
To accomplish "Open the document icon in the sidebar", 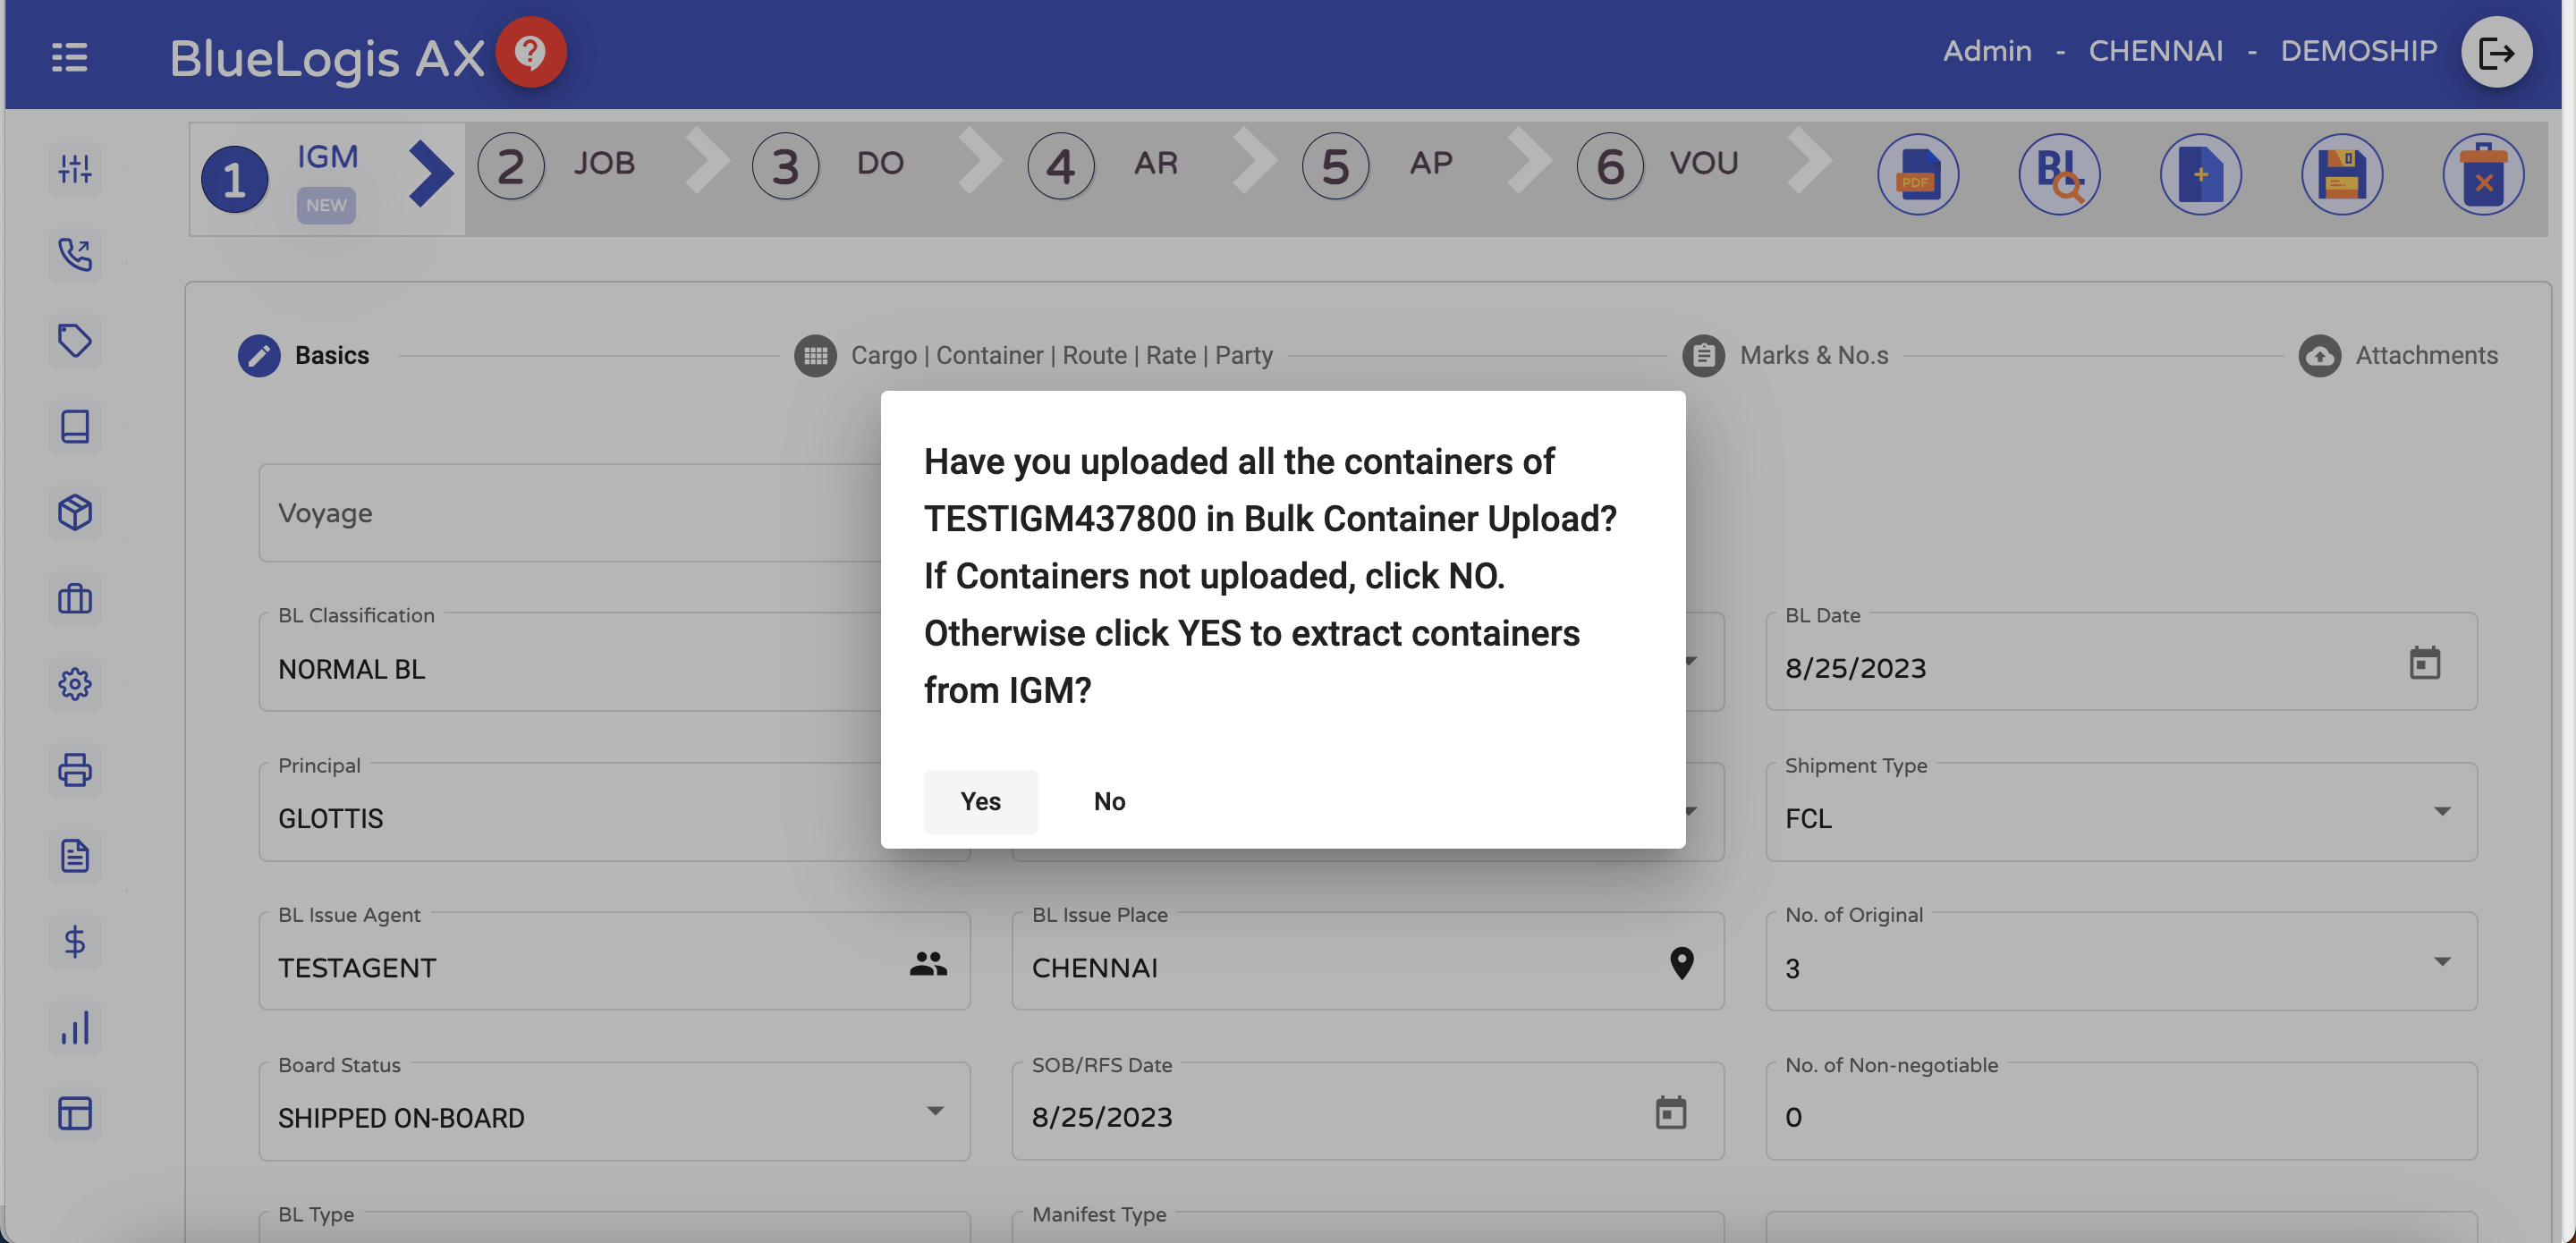I will point(75,856).
